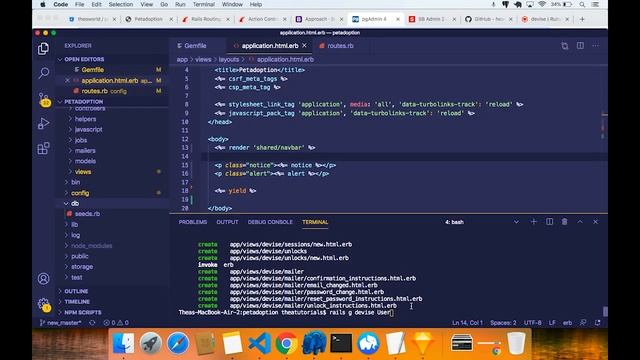This screenshot has height=360, width=640.
Task: Click the erb language mode indicator
Action: pos(567,322)
